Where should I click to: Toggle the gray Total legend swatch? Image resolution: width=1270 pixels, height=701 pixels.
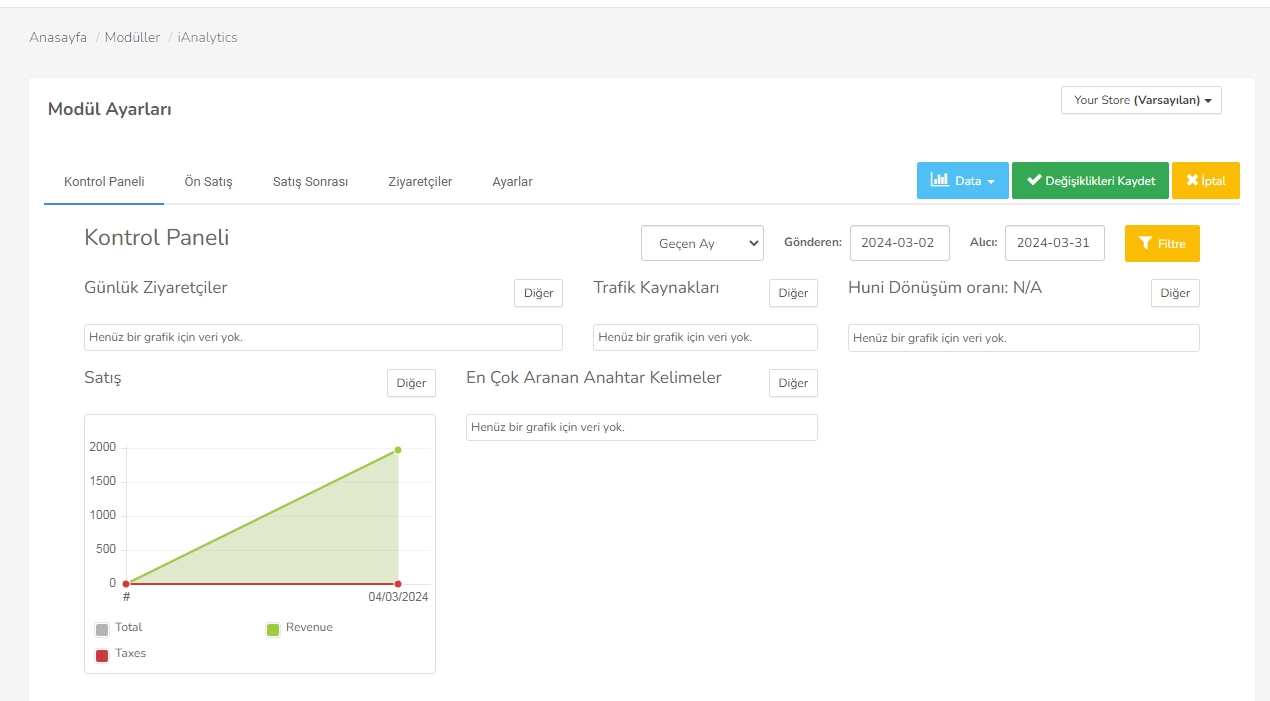tap(102, 630)
